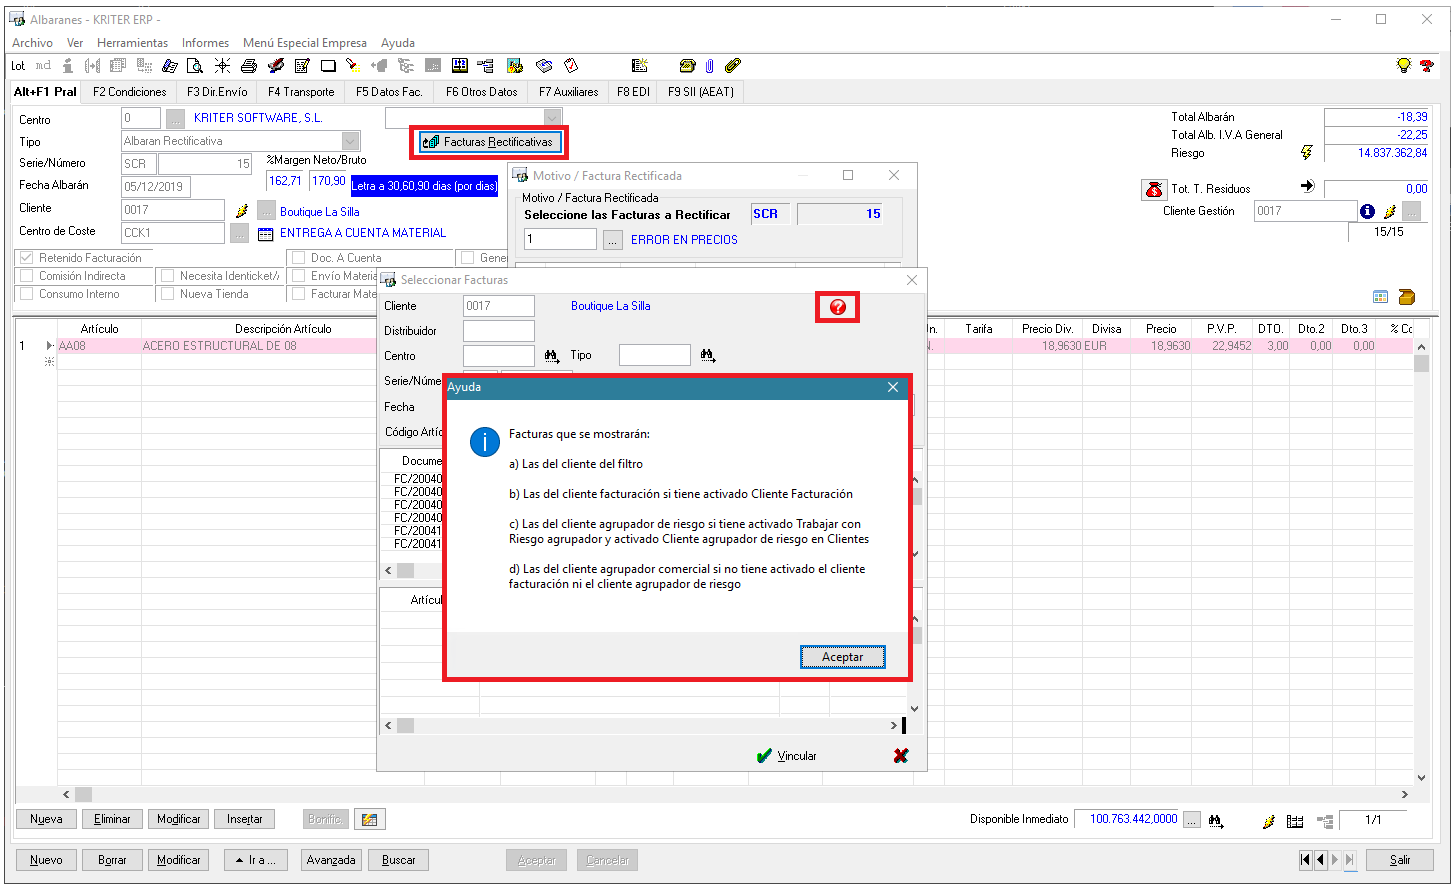Screen dimensions: 1456x889
Task: Click binoculars icon next to Centro in Seleccionar Facturas
Action: pyautogui.click(x=552, y=356)
